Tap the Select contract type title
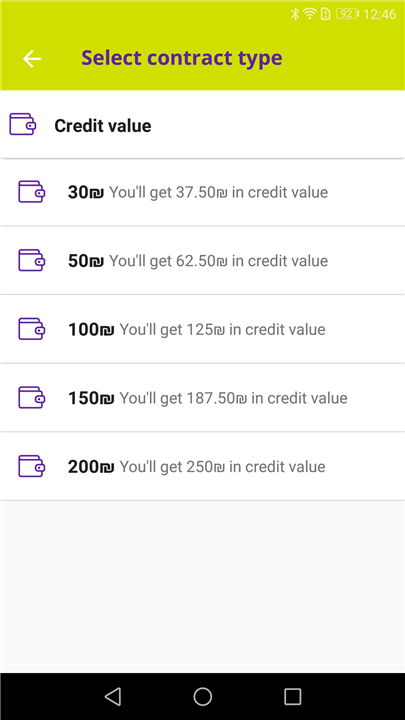Screen dimensions: 405x720 (182, 58)
